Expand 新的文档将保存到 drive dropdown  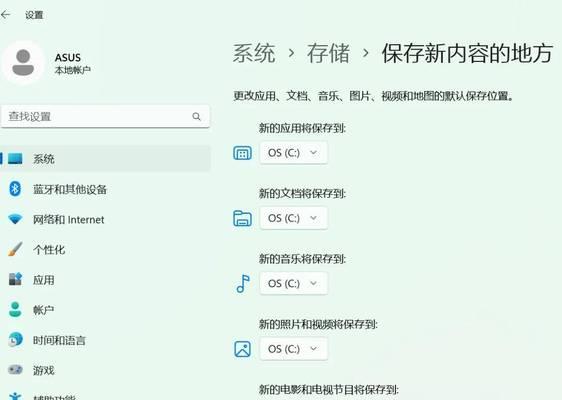293,218
